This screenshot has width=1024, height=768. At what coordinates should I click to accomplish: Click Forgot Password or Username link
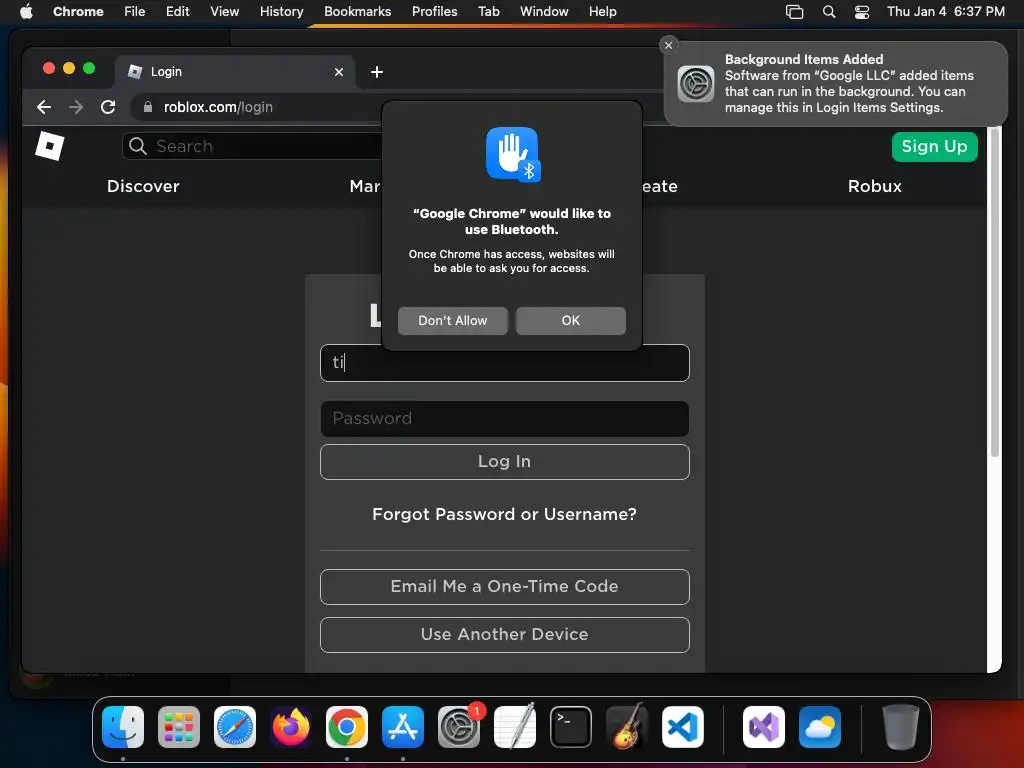click(504, 515)
